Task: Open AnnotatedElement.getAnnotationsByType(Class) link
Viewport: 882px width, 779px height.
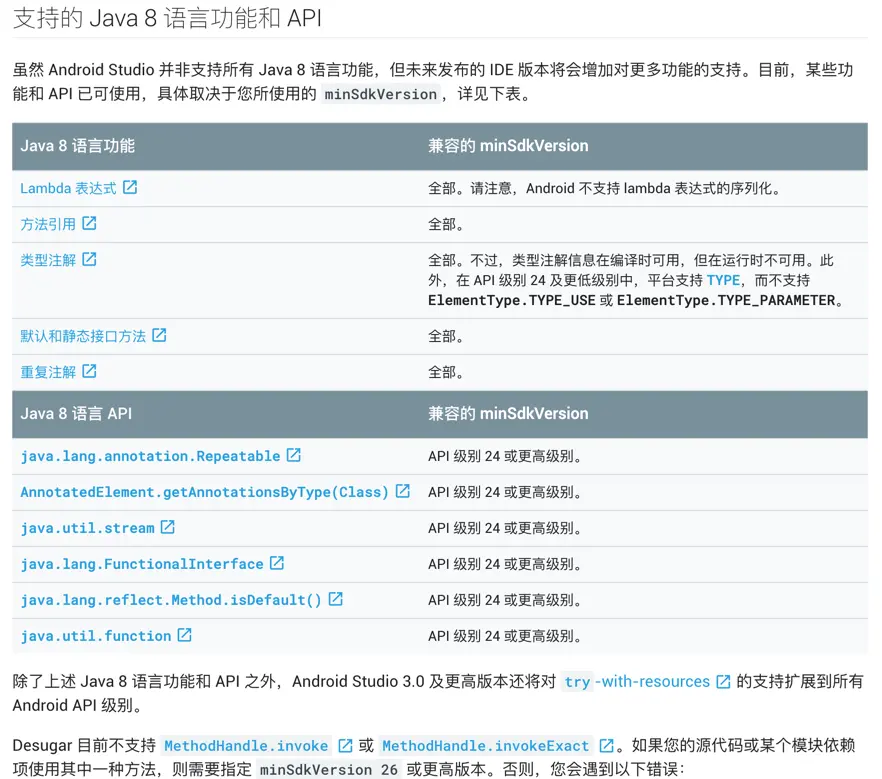Action: click(205, 492)
